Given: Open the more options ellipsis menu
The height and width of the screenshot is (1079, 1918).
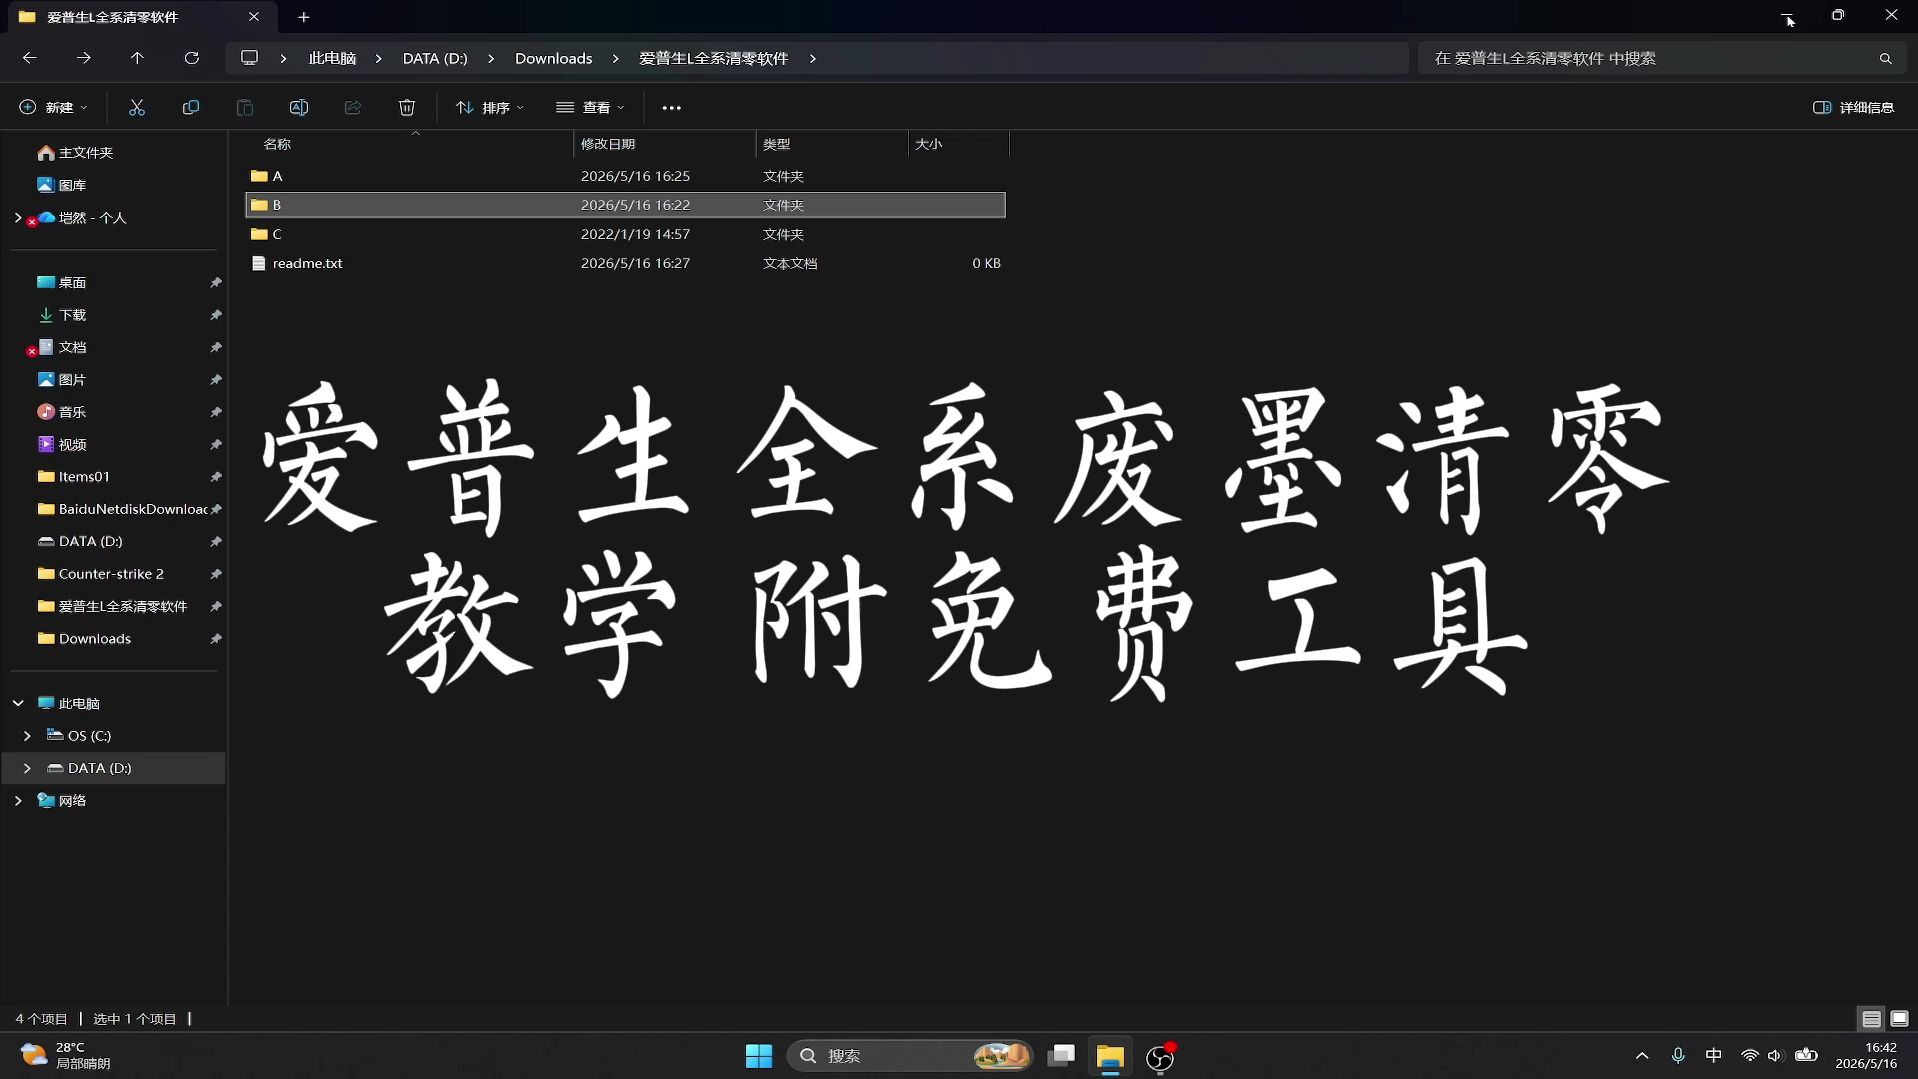Looking at the screenshot, I should [672, 107].
